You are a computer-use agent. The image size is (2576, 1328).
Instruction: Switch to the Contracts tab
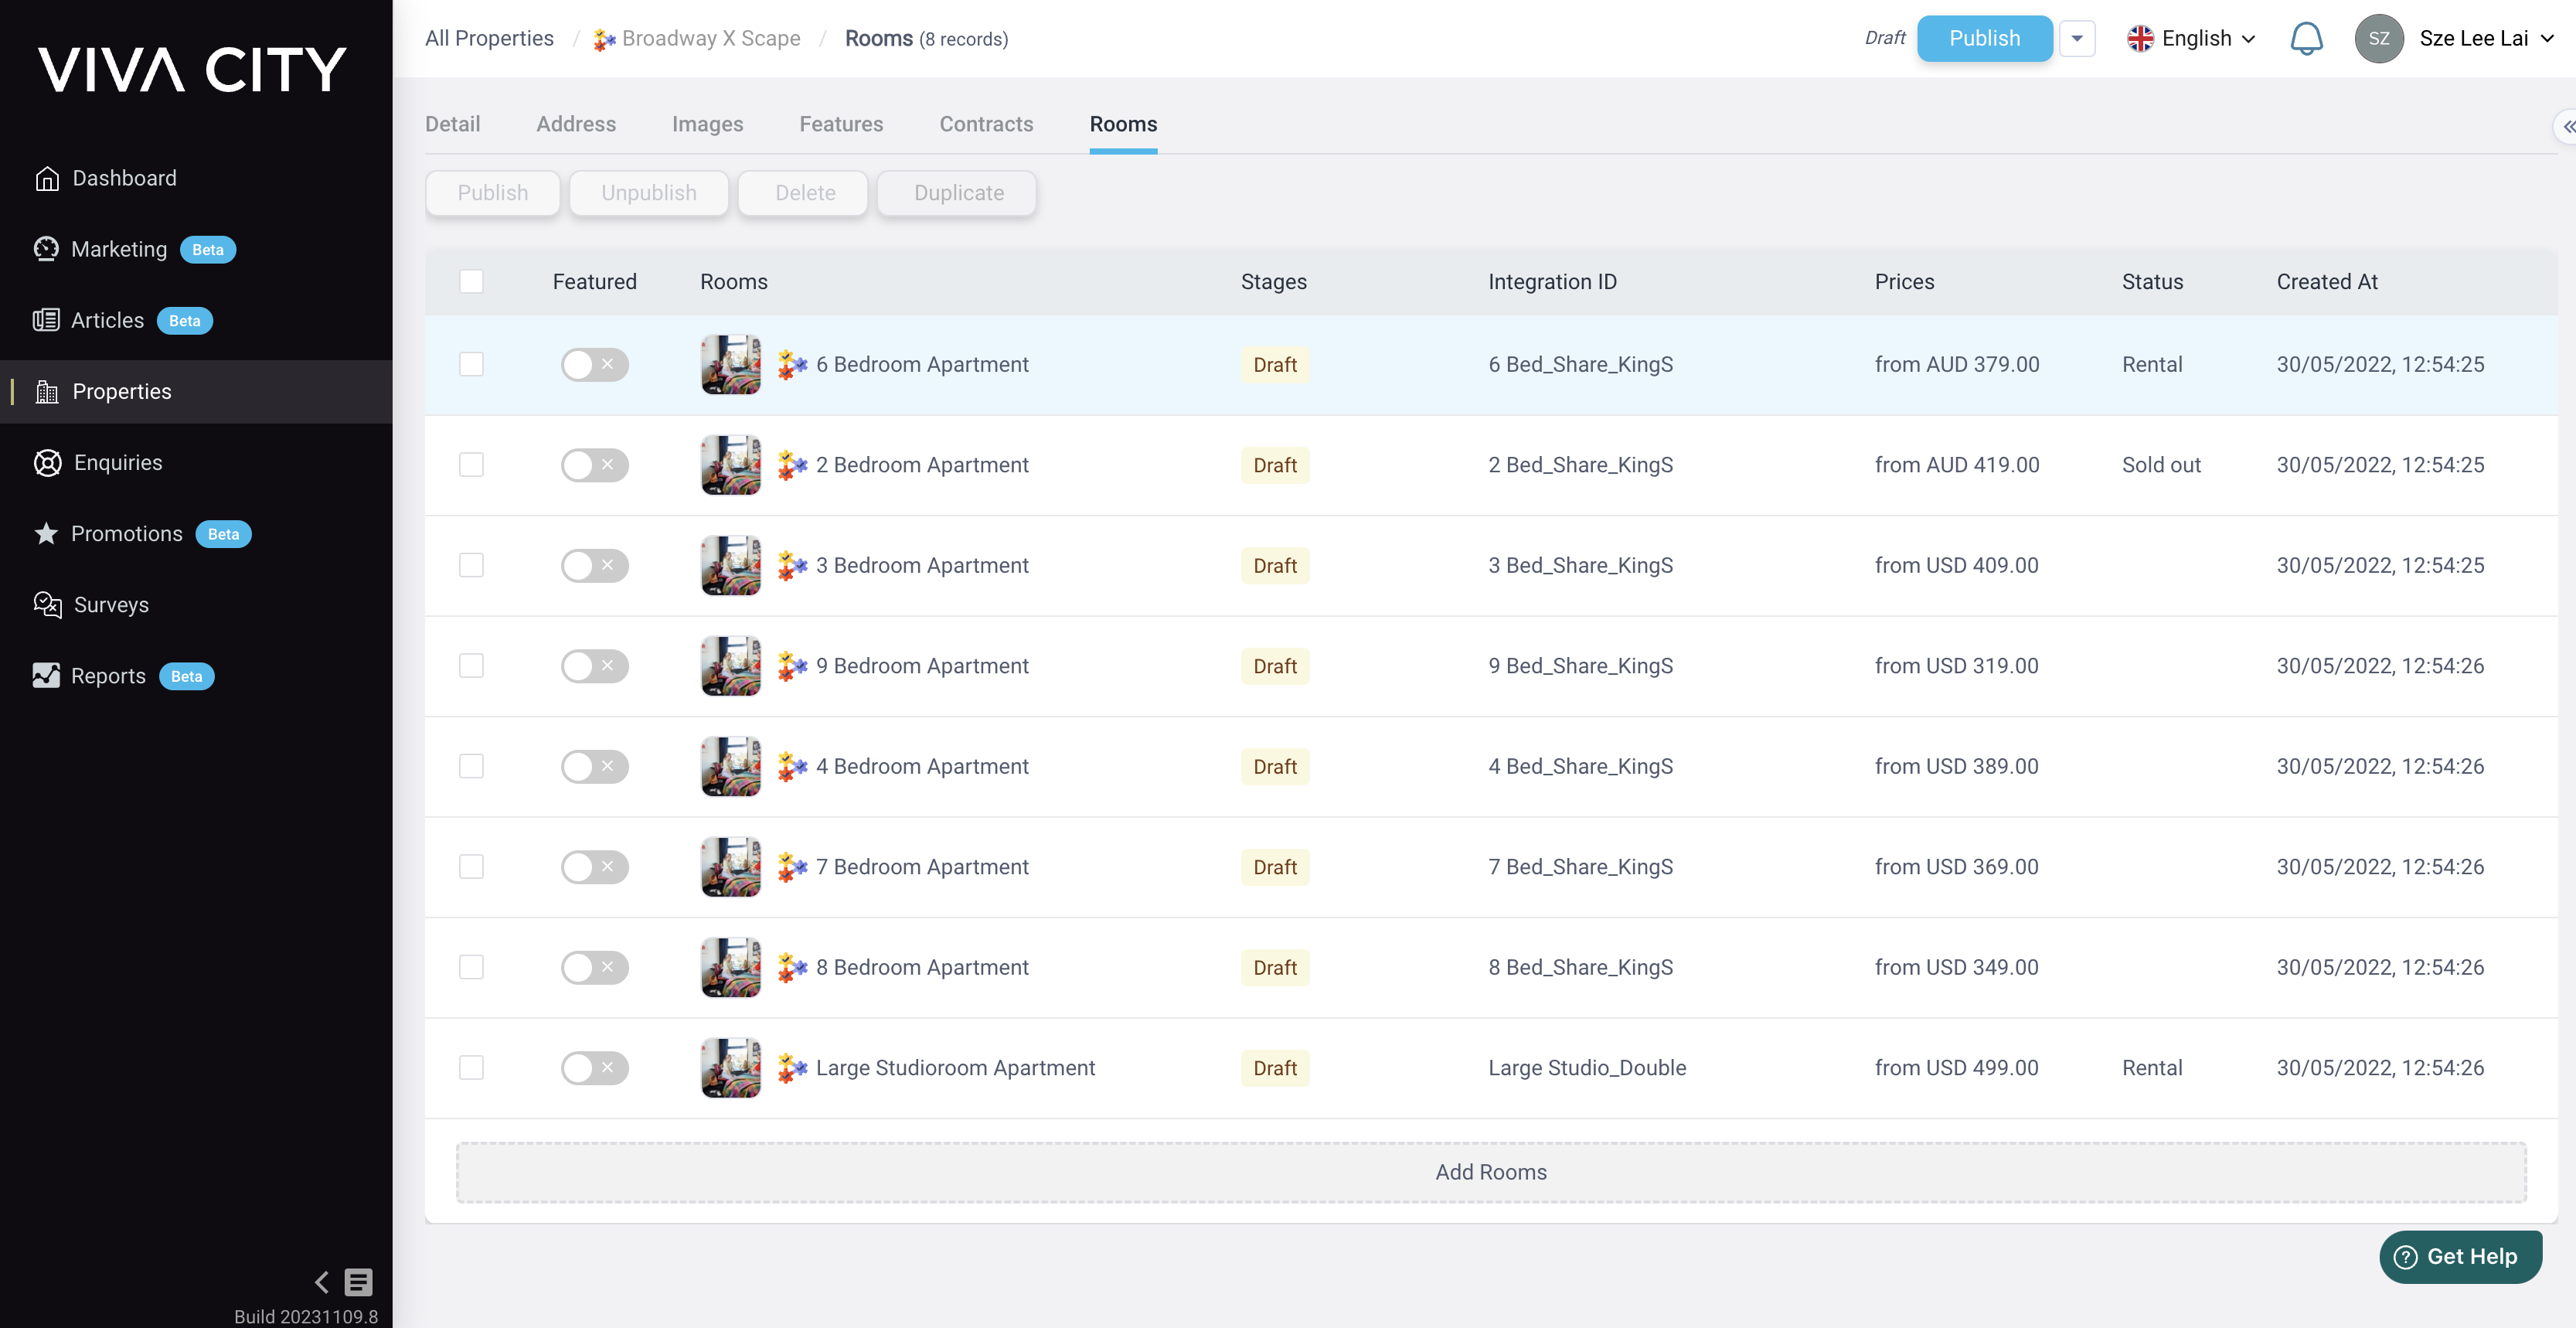coord(986,124)
